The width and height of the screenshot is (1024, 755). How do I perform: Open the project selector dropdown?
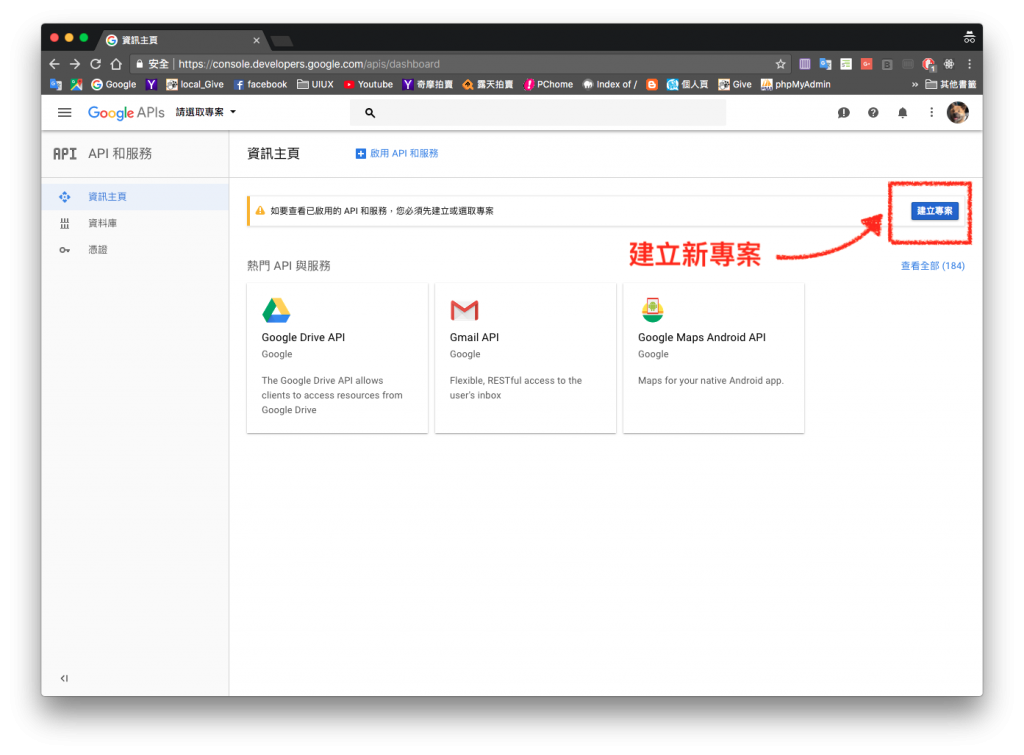(x=206, y=112)
